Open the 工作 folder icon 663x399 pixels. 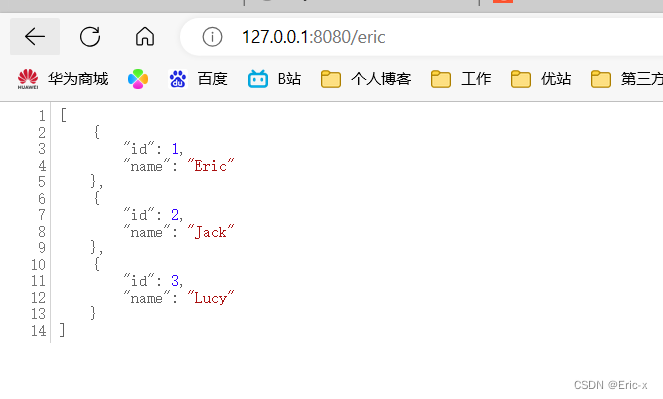coord(441,79)
